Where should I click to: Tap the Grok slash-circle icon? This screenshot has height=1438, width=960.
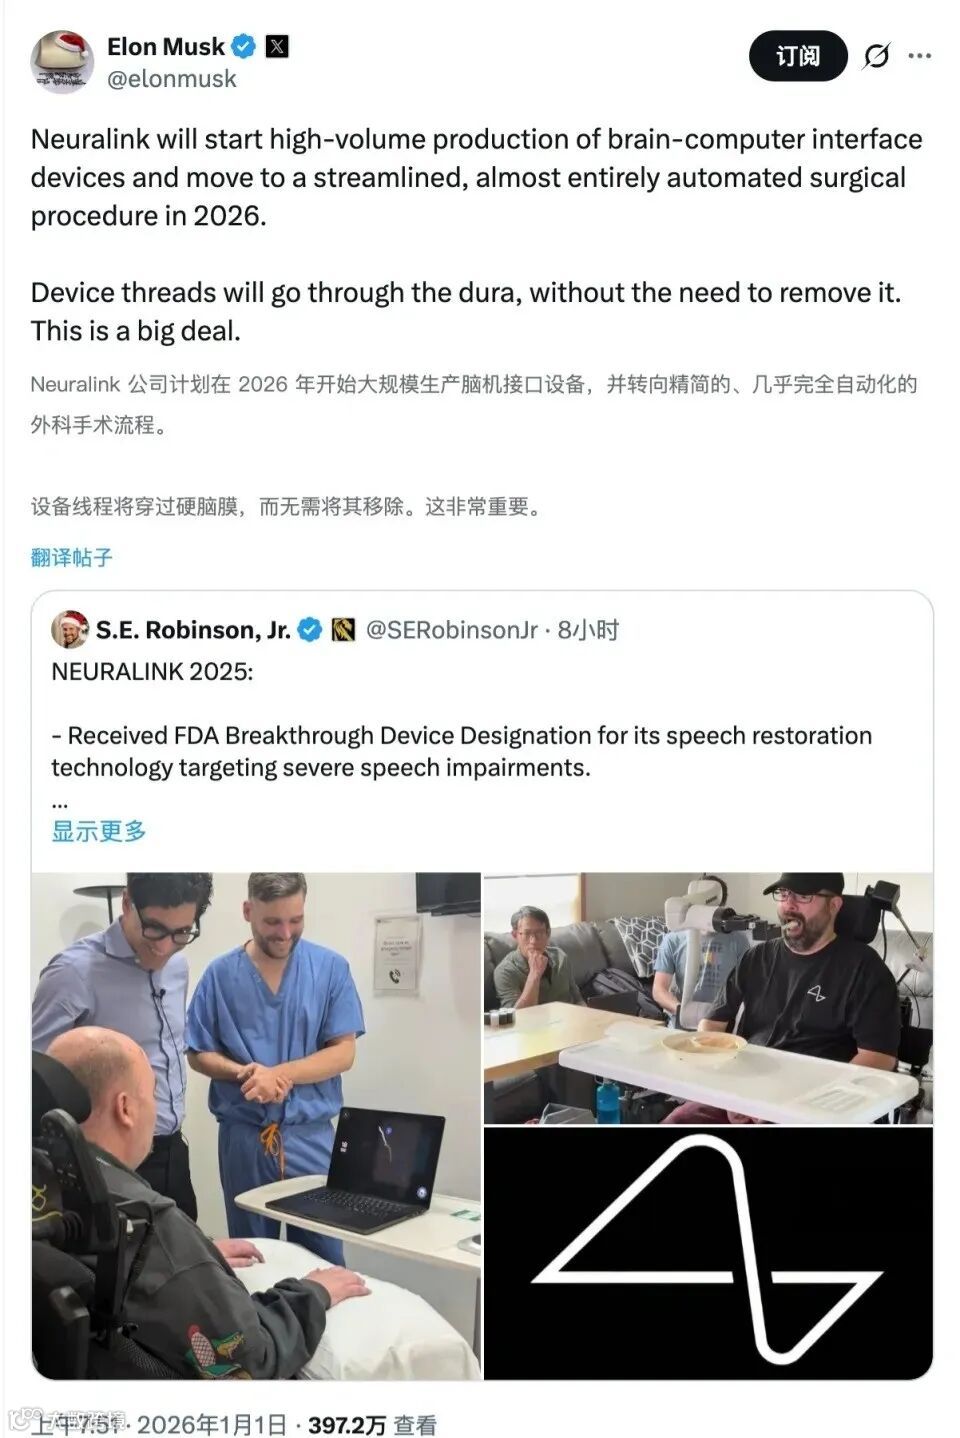(876, 56)
